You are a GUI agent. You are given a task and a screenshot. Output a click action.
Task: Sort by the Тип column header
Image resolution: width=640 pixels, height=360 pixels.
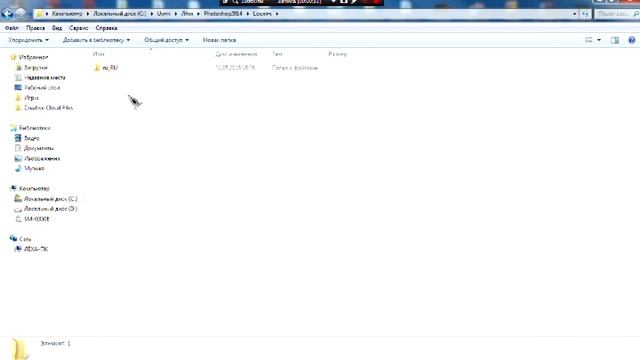coord(277,54)
